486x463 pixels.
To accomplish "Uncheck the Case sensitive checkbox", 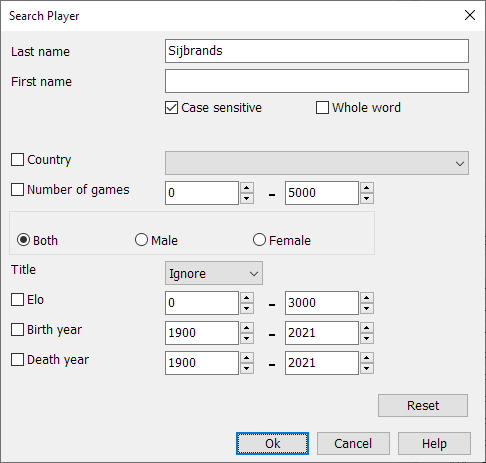I will (171, 108).
